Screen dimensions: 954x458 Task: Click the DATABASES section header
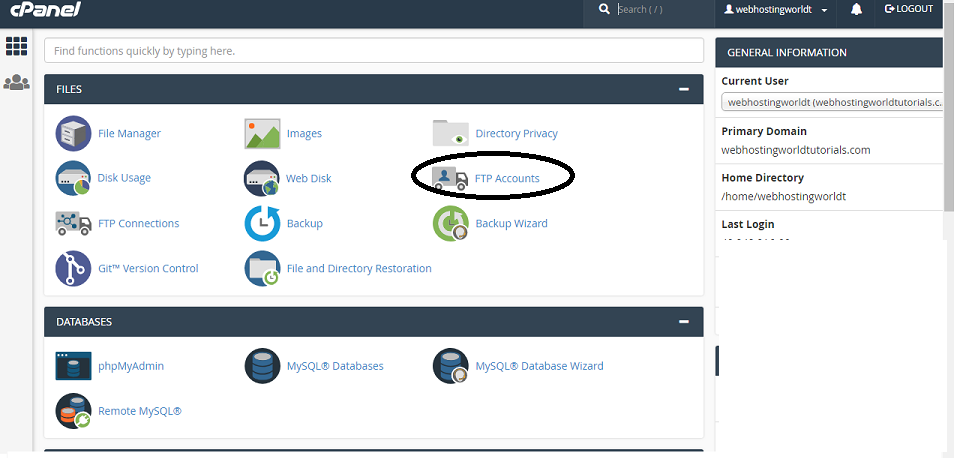click(x=374, y=322)
